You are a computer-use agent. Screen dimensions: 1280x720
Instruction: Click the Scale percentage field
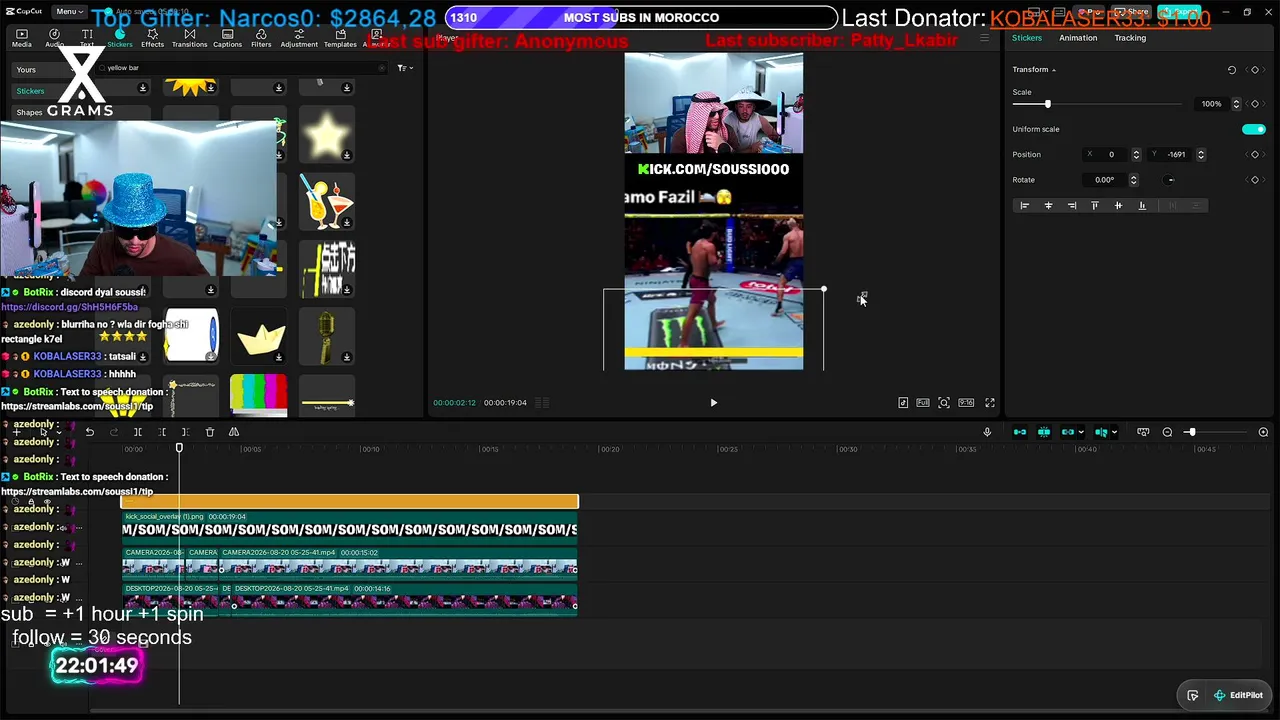(x=1213, y=104)
